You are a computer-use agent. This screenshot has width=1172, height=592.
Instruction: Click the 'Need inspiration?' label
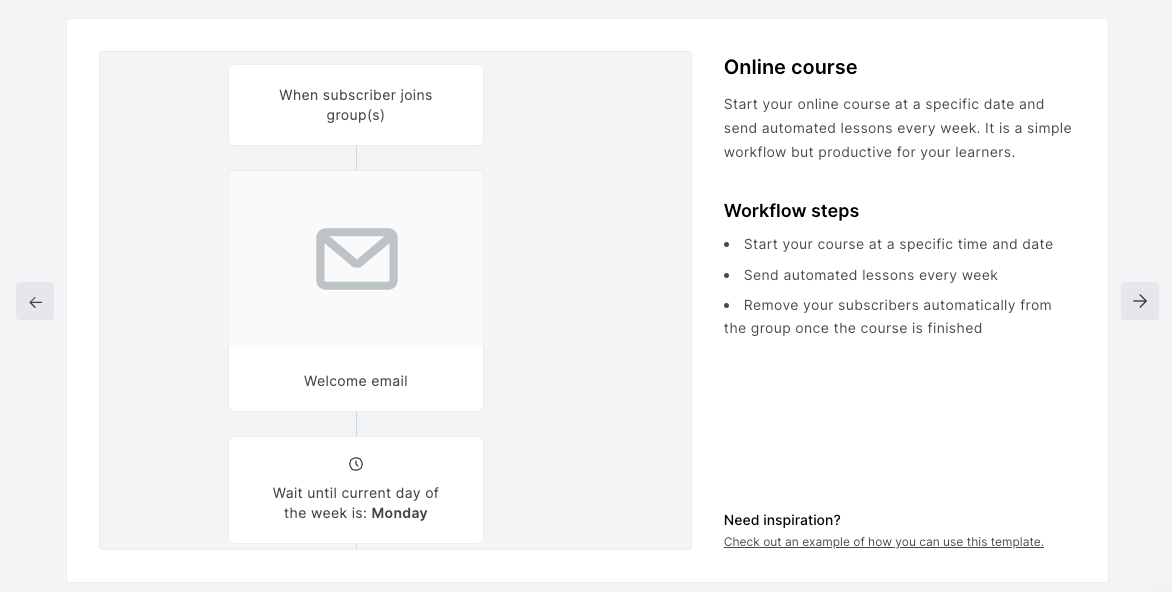point(782,520)
